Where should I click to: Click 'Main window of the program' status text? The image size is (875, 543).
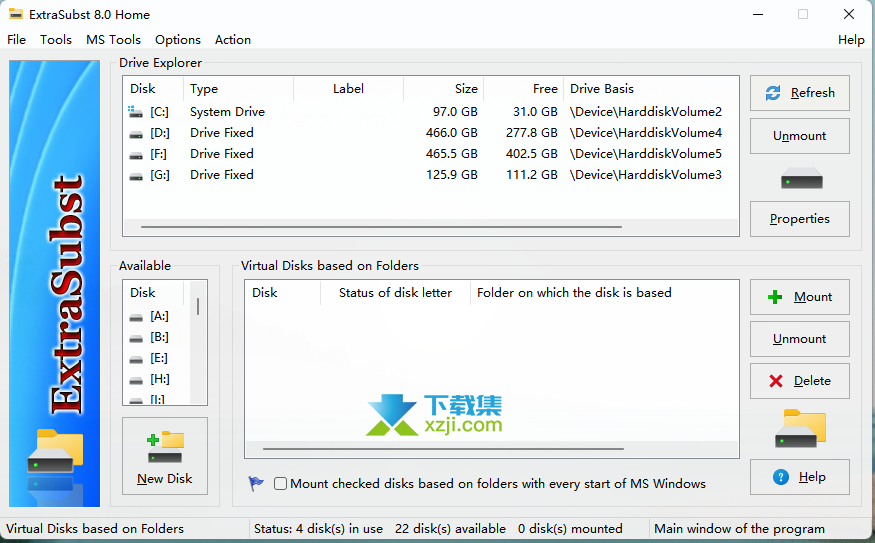click(x=739, y=528)
